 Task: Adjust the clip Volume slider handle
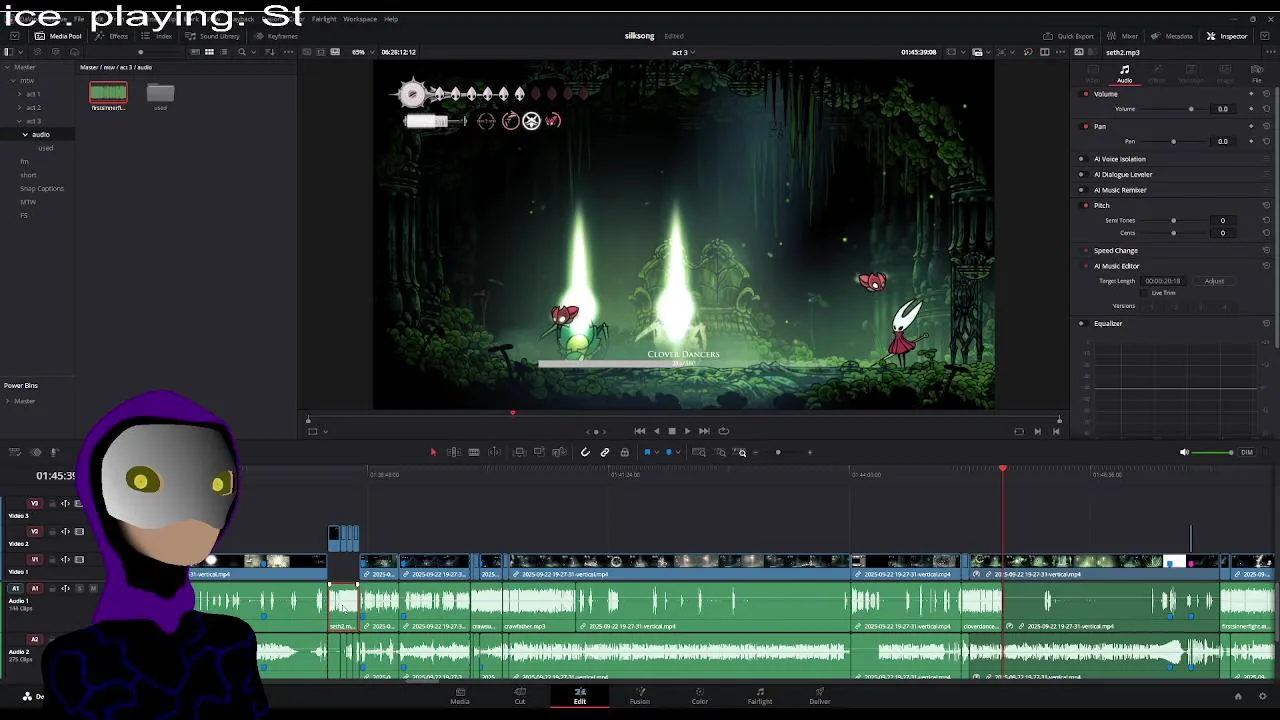pos(1191,109)
